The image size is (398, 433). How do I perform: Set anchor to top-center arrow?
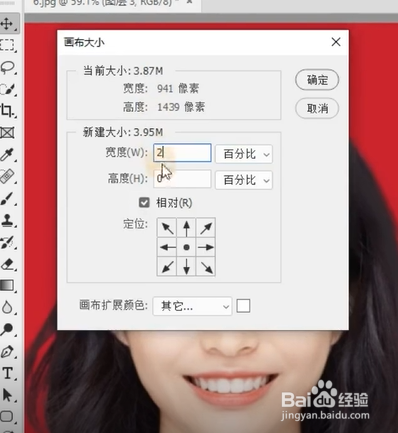coord(187,228)
